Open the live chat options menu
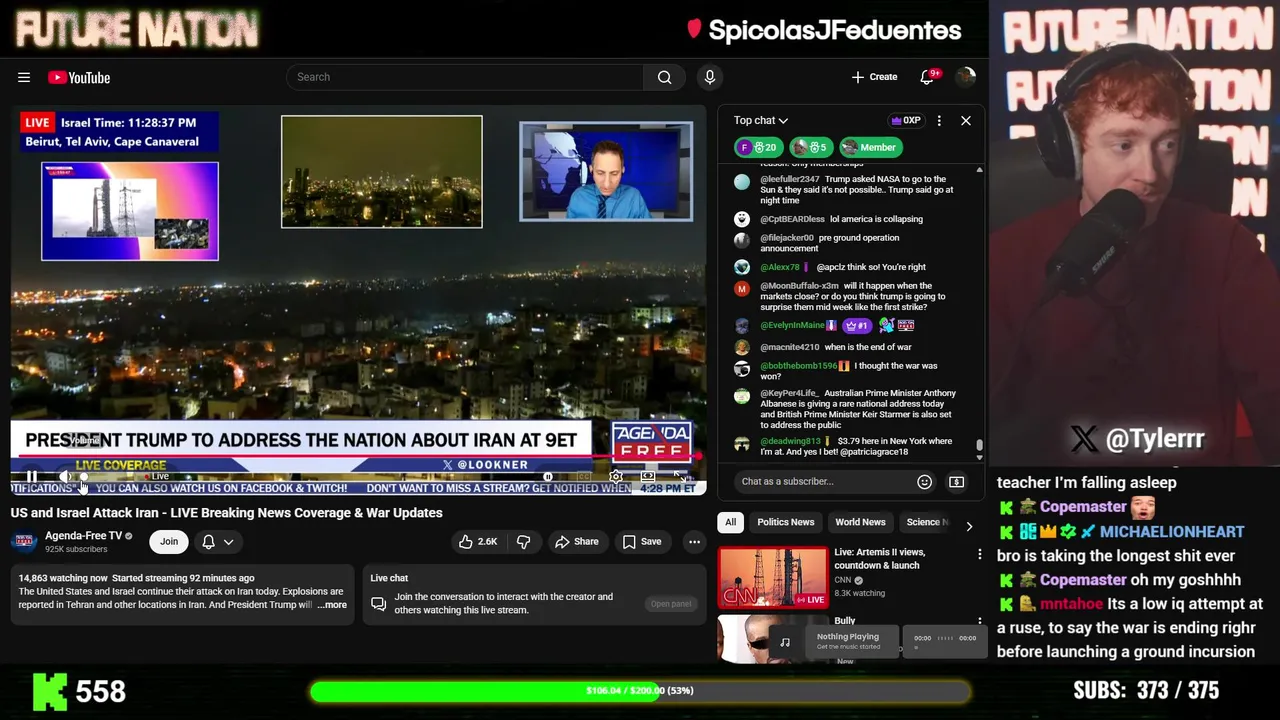The height and width of the screenshot is (720, 1280). tap(939, 121)
